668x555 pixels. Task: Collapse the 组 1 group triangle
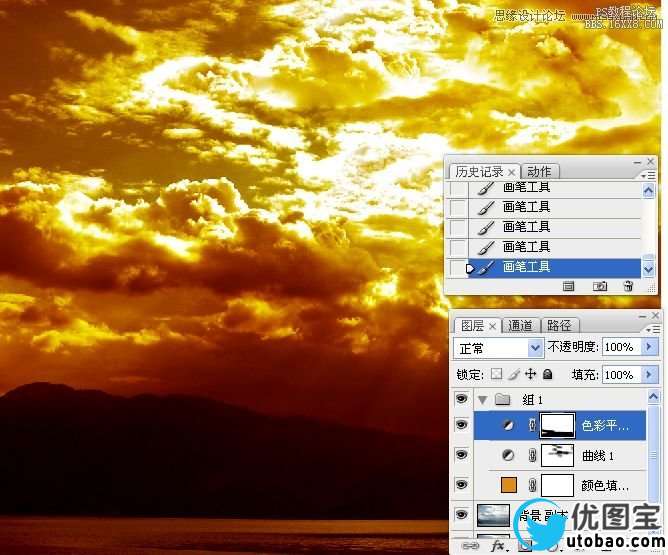click(482, 399)
